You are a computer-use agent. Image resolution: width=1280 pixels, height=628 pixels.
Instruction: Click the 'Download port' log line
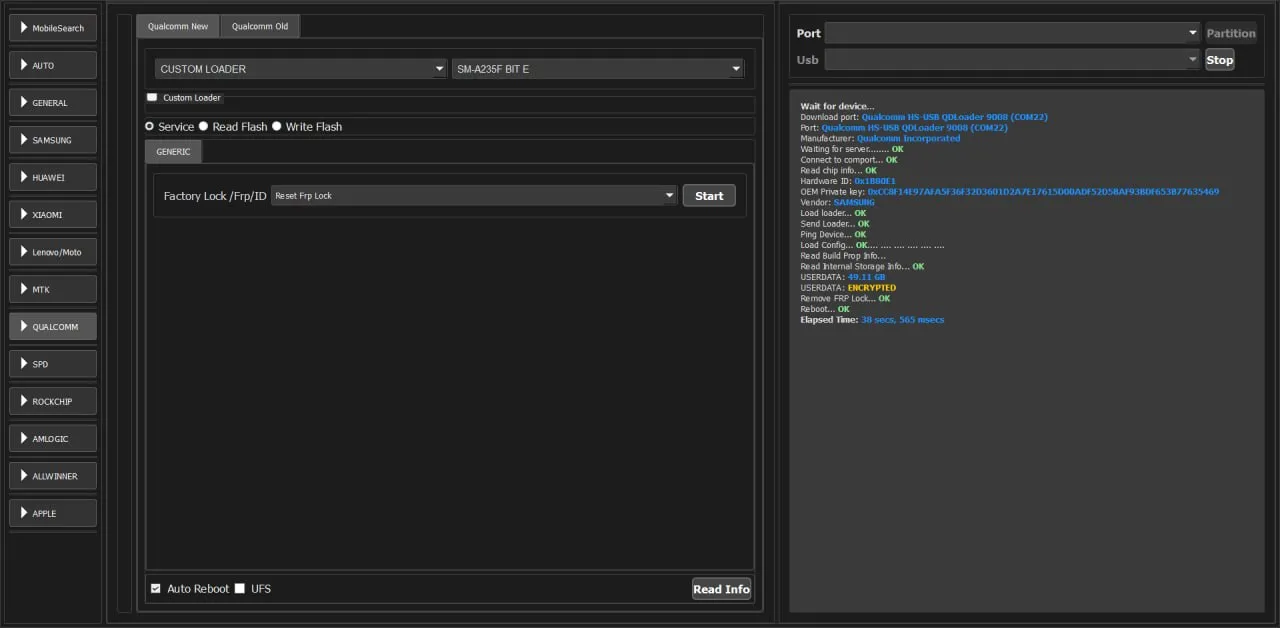924,117
